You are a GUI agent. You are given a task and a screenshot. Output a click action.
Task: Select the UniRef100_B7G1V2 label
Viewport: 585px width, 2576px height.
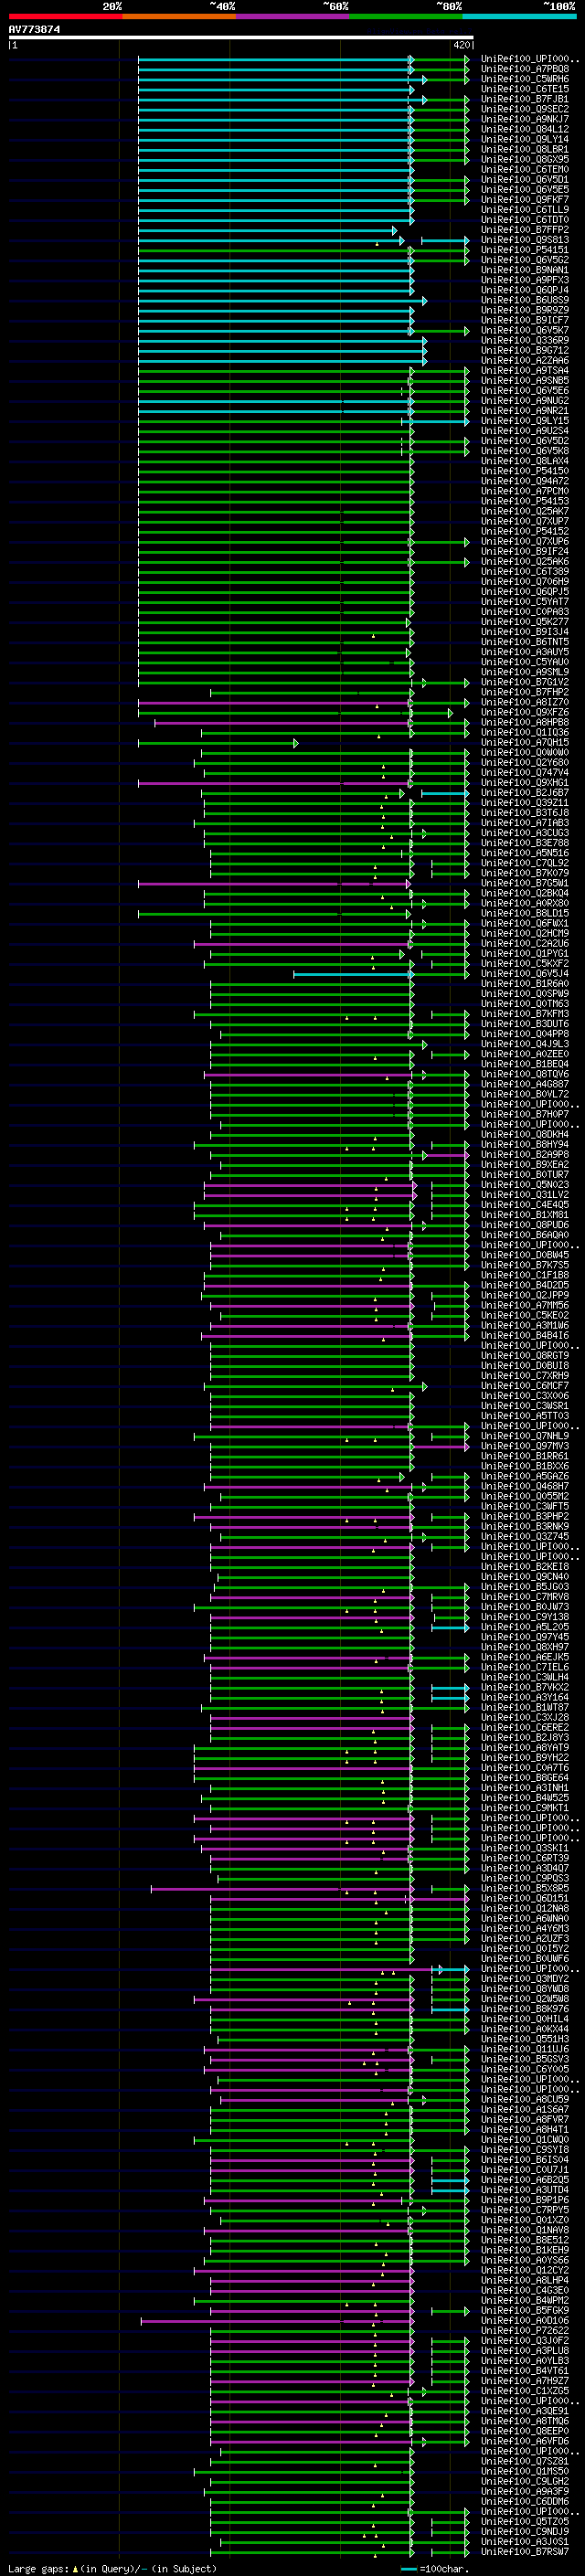pos(525,682)
